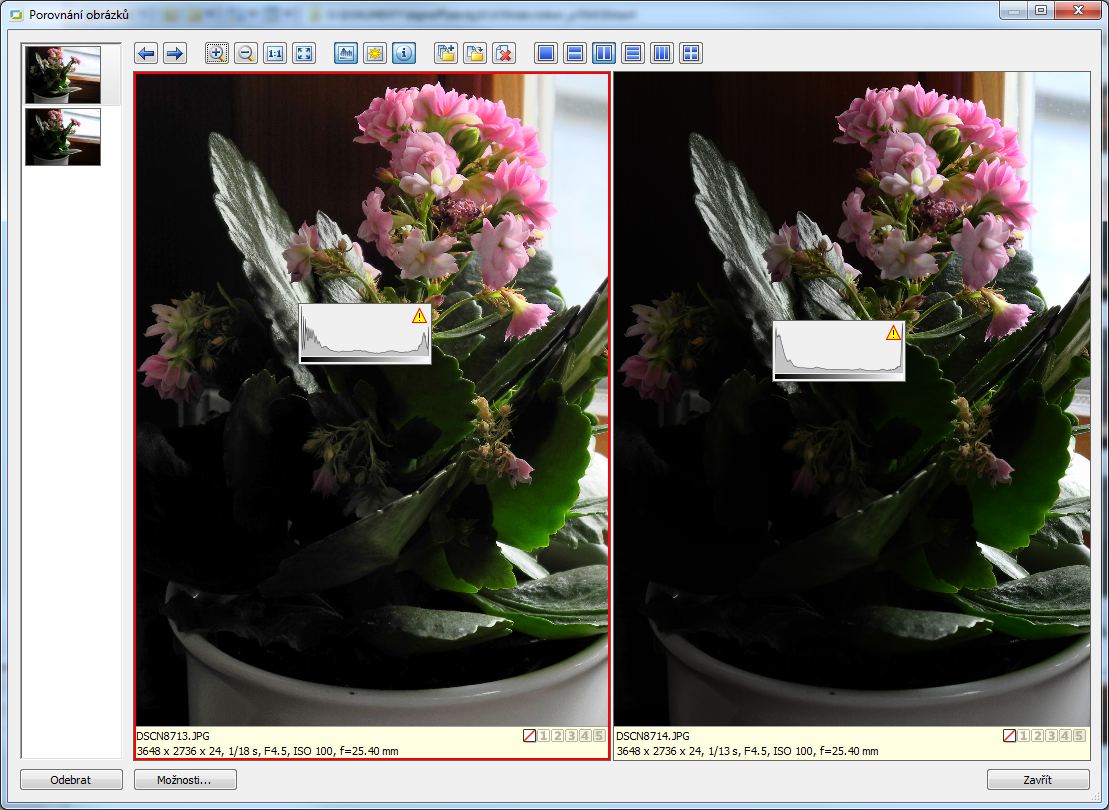Click the Zavřít button
Viewport: 1109px width, 810px height.
click(1037, 780)
